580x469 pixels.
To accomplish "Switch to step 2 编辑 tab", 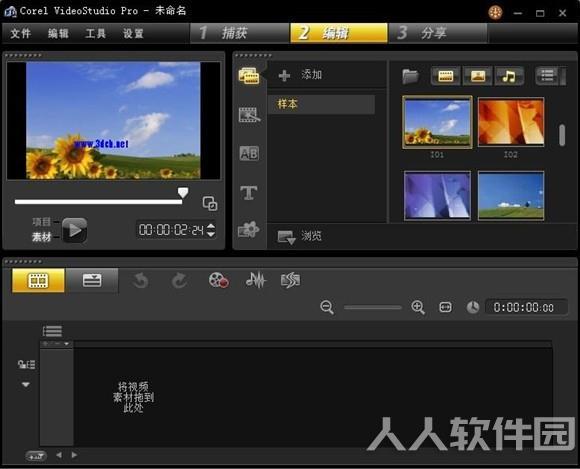I will tap(339, 33).
